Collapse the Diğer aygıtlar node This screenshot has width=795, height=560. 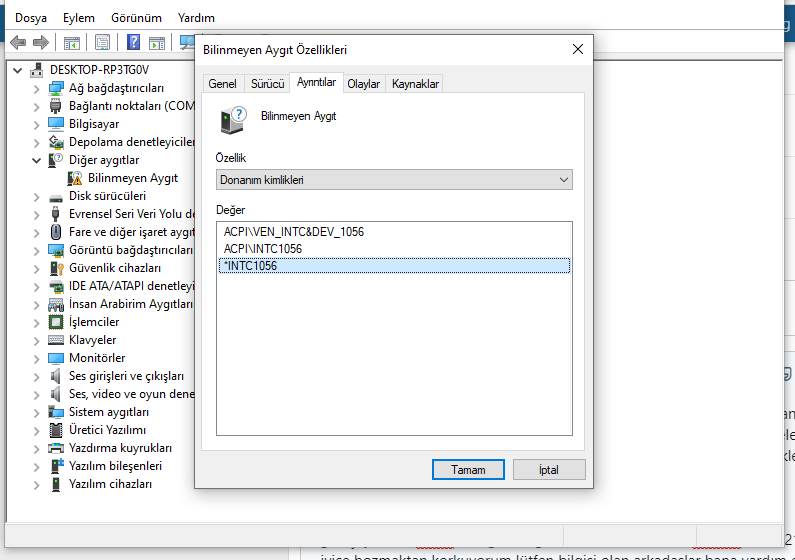click(x=37, y=161)
